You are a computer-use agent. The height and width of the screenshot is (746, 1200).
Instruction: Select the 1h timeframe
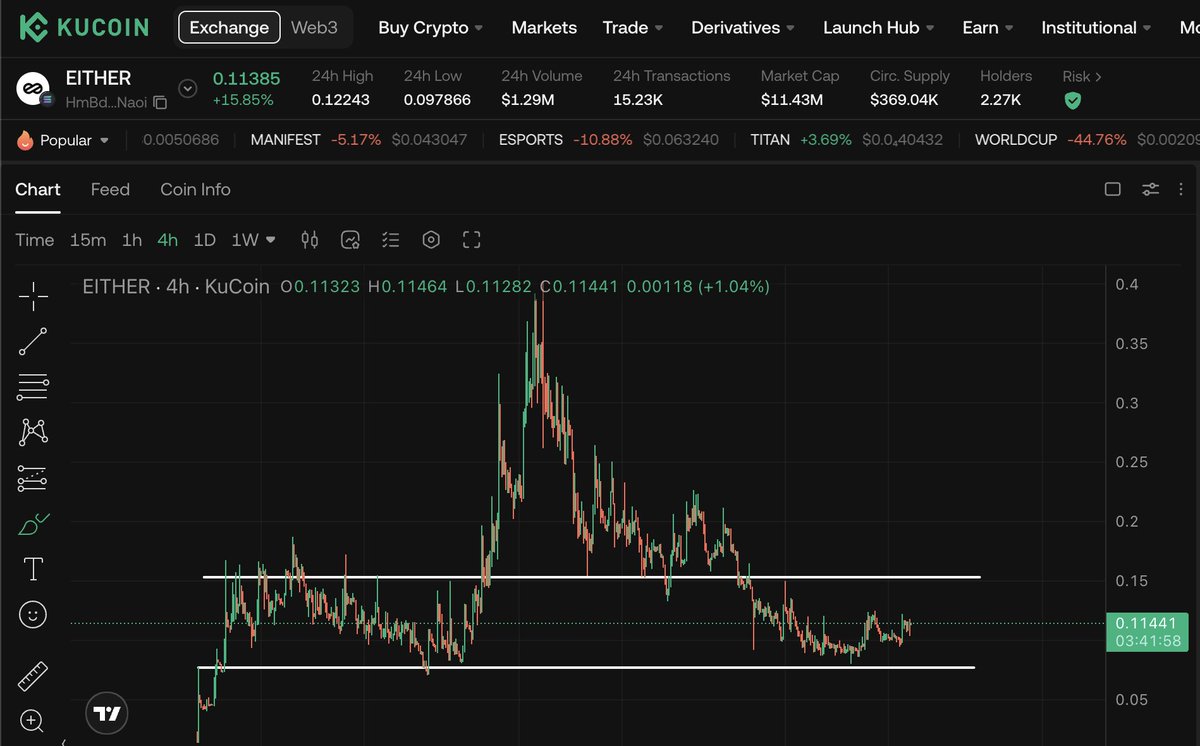(x=132, y=240)
